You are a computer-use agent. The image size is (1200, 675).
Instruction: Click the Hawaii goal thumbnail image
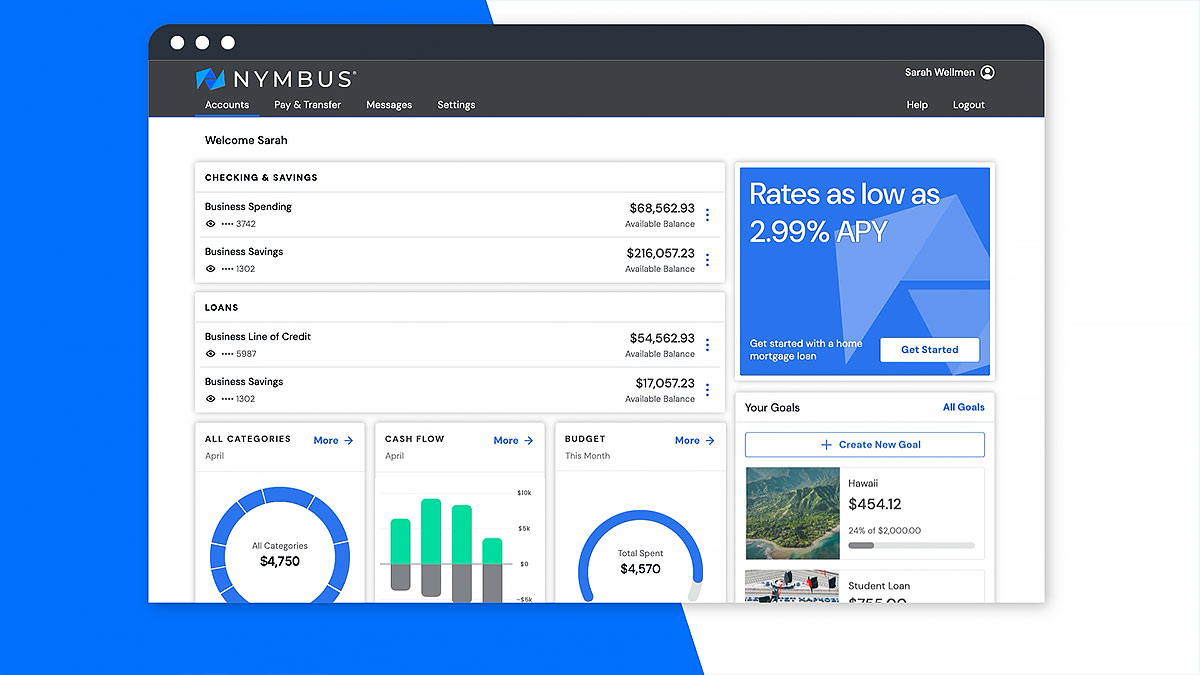791,513
